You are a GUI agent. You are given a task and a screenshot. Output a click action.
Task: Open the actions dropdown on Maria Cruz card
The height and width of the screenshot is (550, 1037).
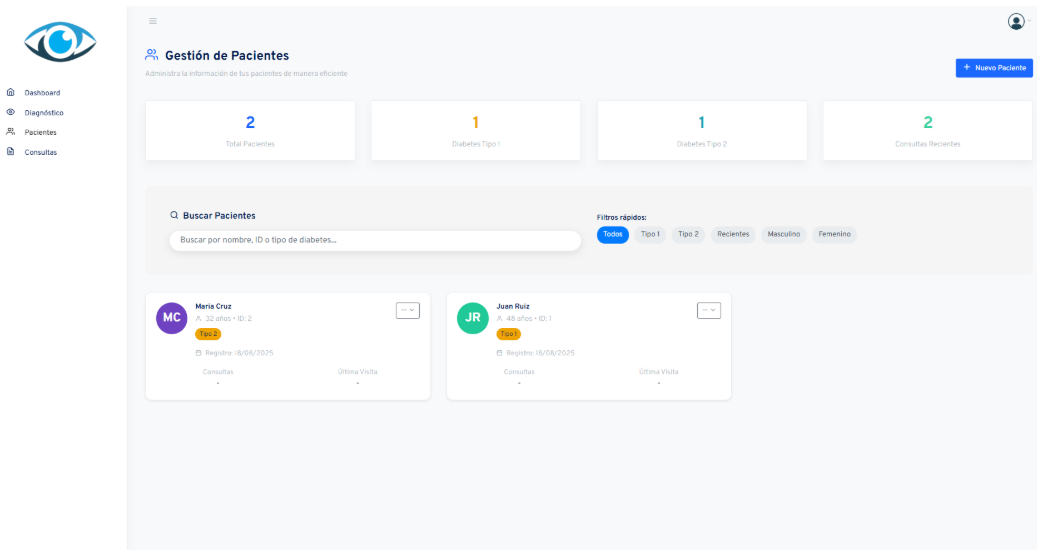[x=407, y=310]
